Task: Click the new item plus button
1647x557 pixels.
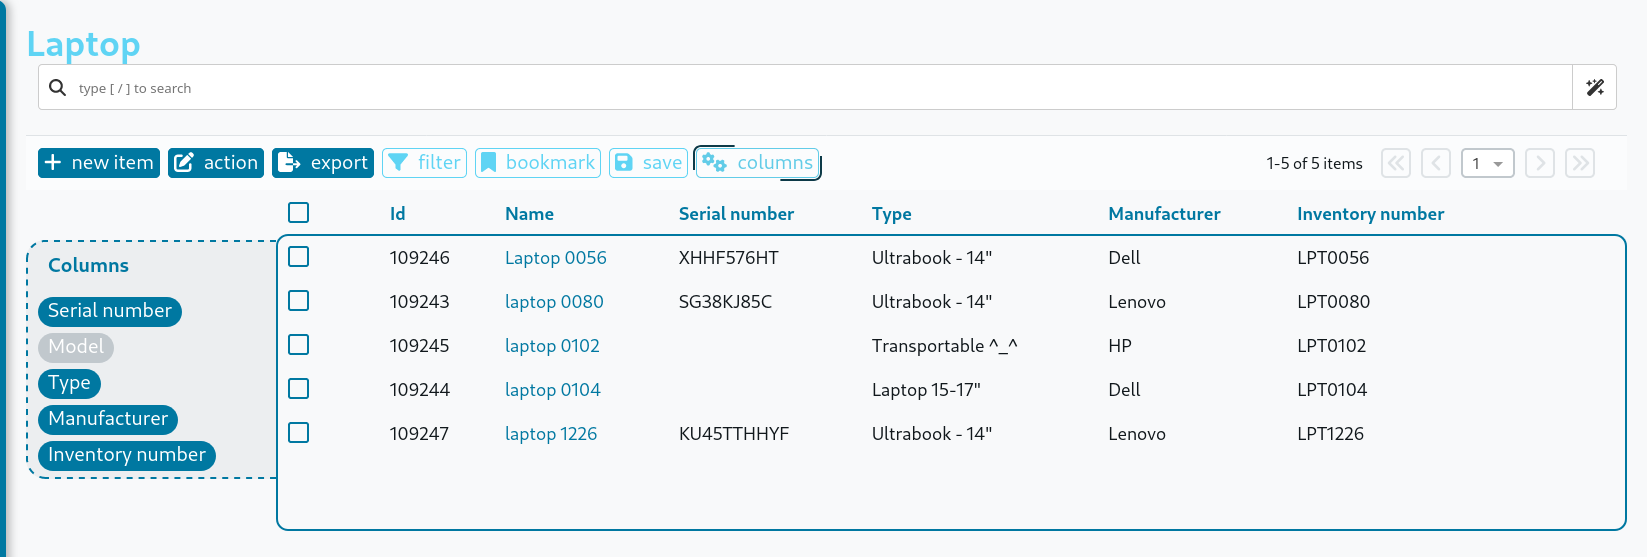Action: pyautogui.click(x=99, y=163)
